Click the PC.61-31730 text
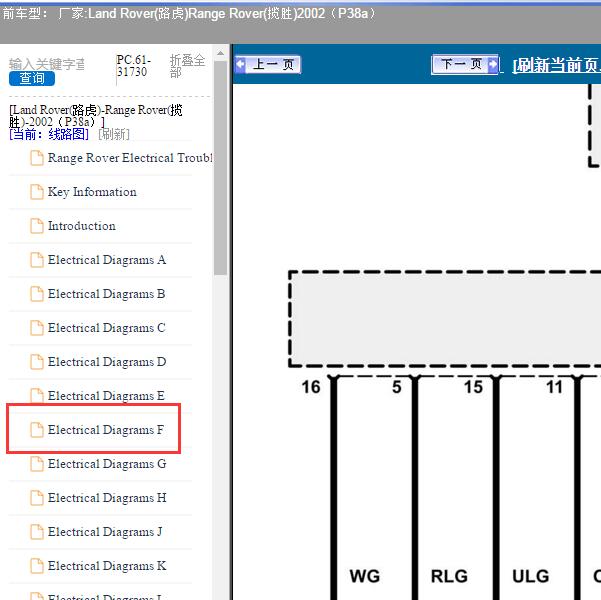 coord(133,66)
